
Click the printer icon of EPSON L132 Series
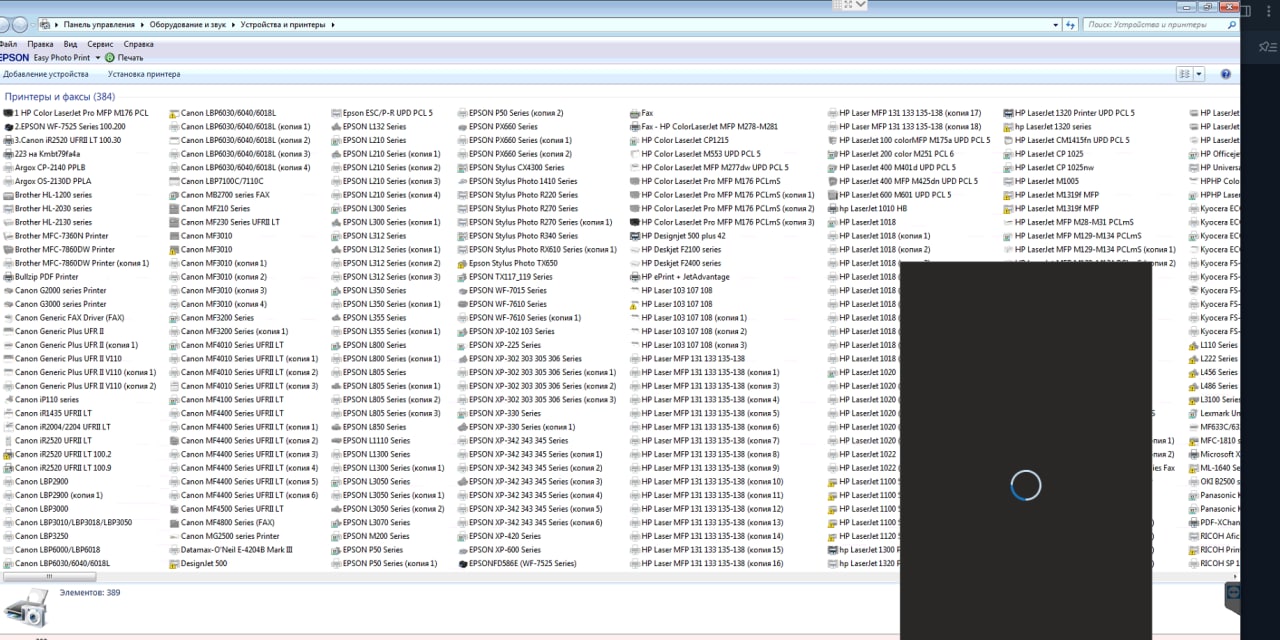(336, 127)
